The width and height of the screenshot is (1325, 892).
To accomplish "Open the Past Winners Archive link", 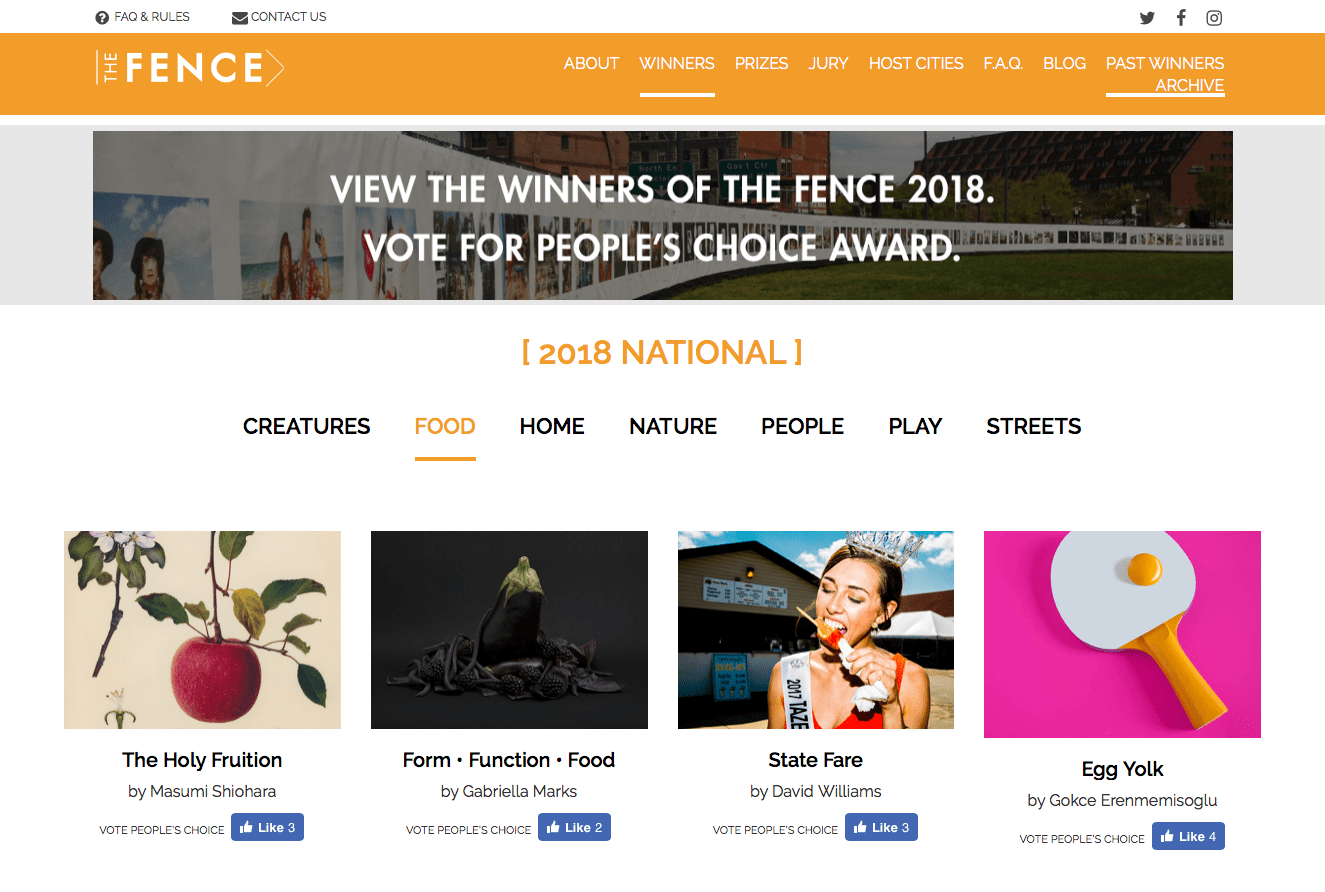I will click(x=1165, y=74).
